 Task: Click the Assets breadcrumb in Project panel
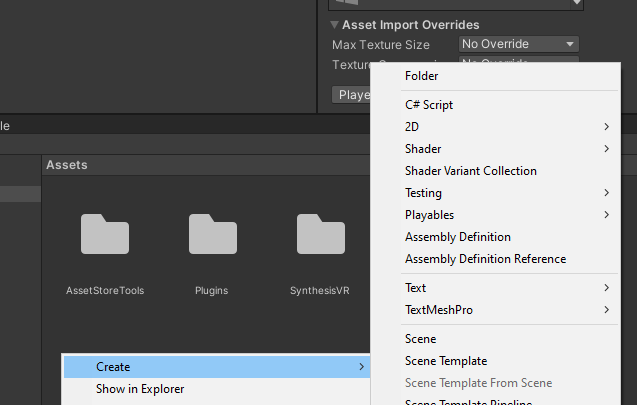point(67,165)
